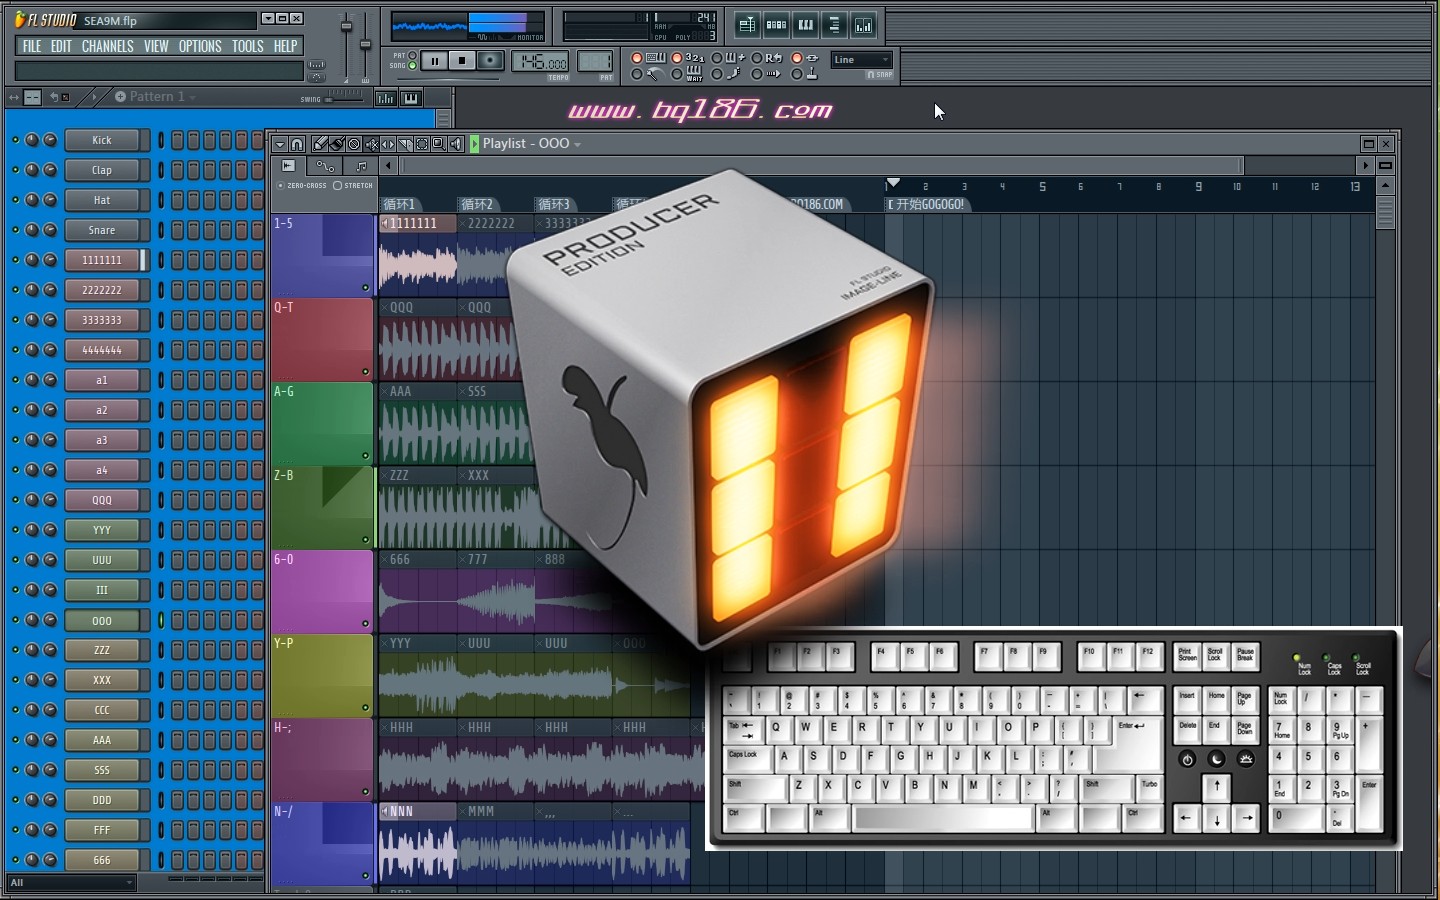Screen dimensions: 1440x900
Task: Open the Playlist title dropdown arrow
Action: coord(577,145)
